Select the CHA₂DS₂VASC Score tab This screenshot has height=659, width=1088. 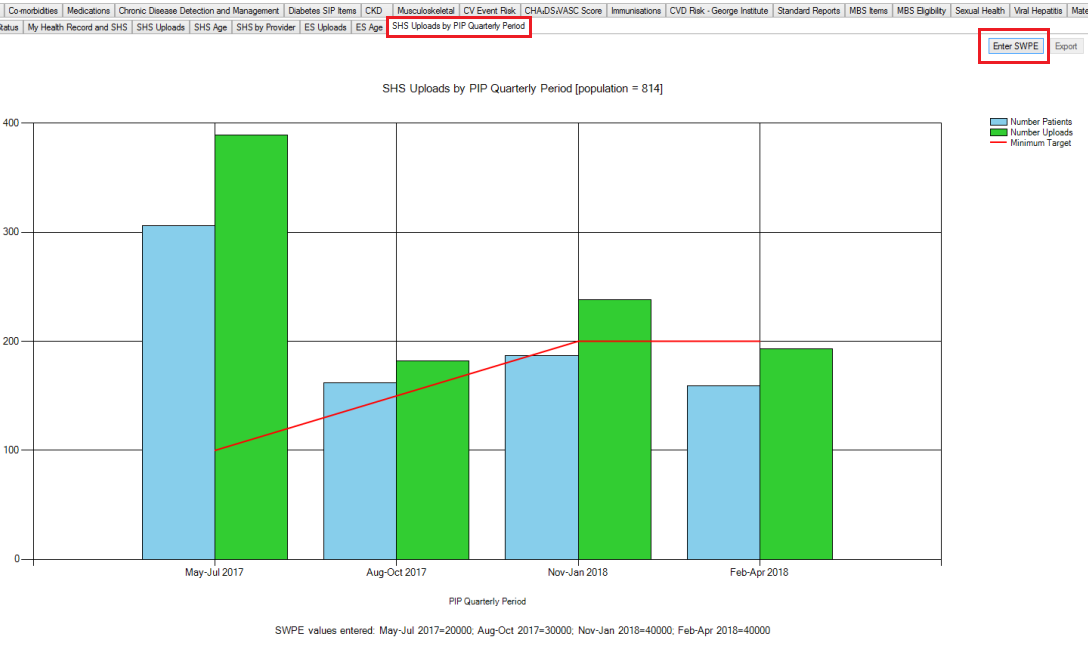point(563,10)
